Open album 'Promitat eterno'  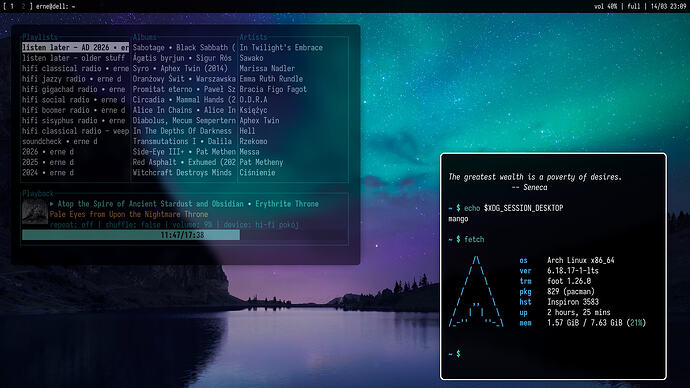pyautogui.click(x=184, y=89)
